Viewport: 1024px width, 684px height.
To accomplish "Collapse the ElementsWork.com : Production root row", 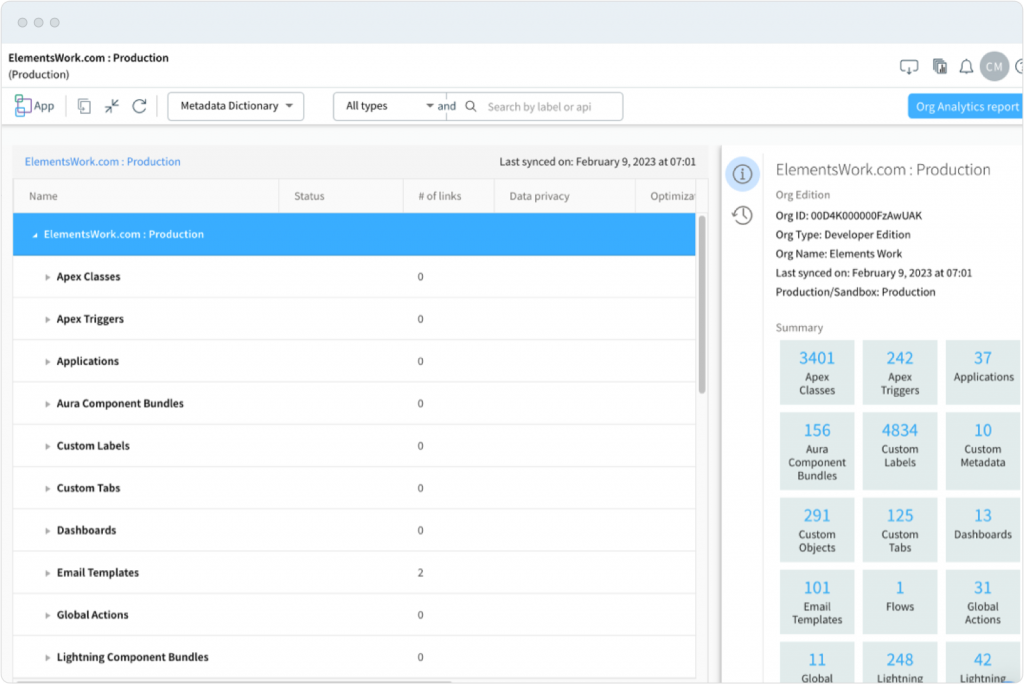I will (36, 235).
